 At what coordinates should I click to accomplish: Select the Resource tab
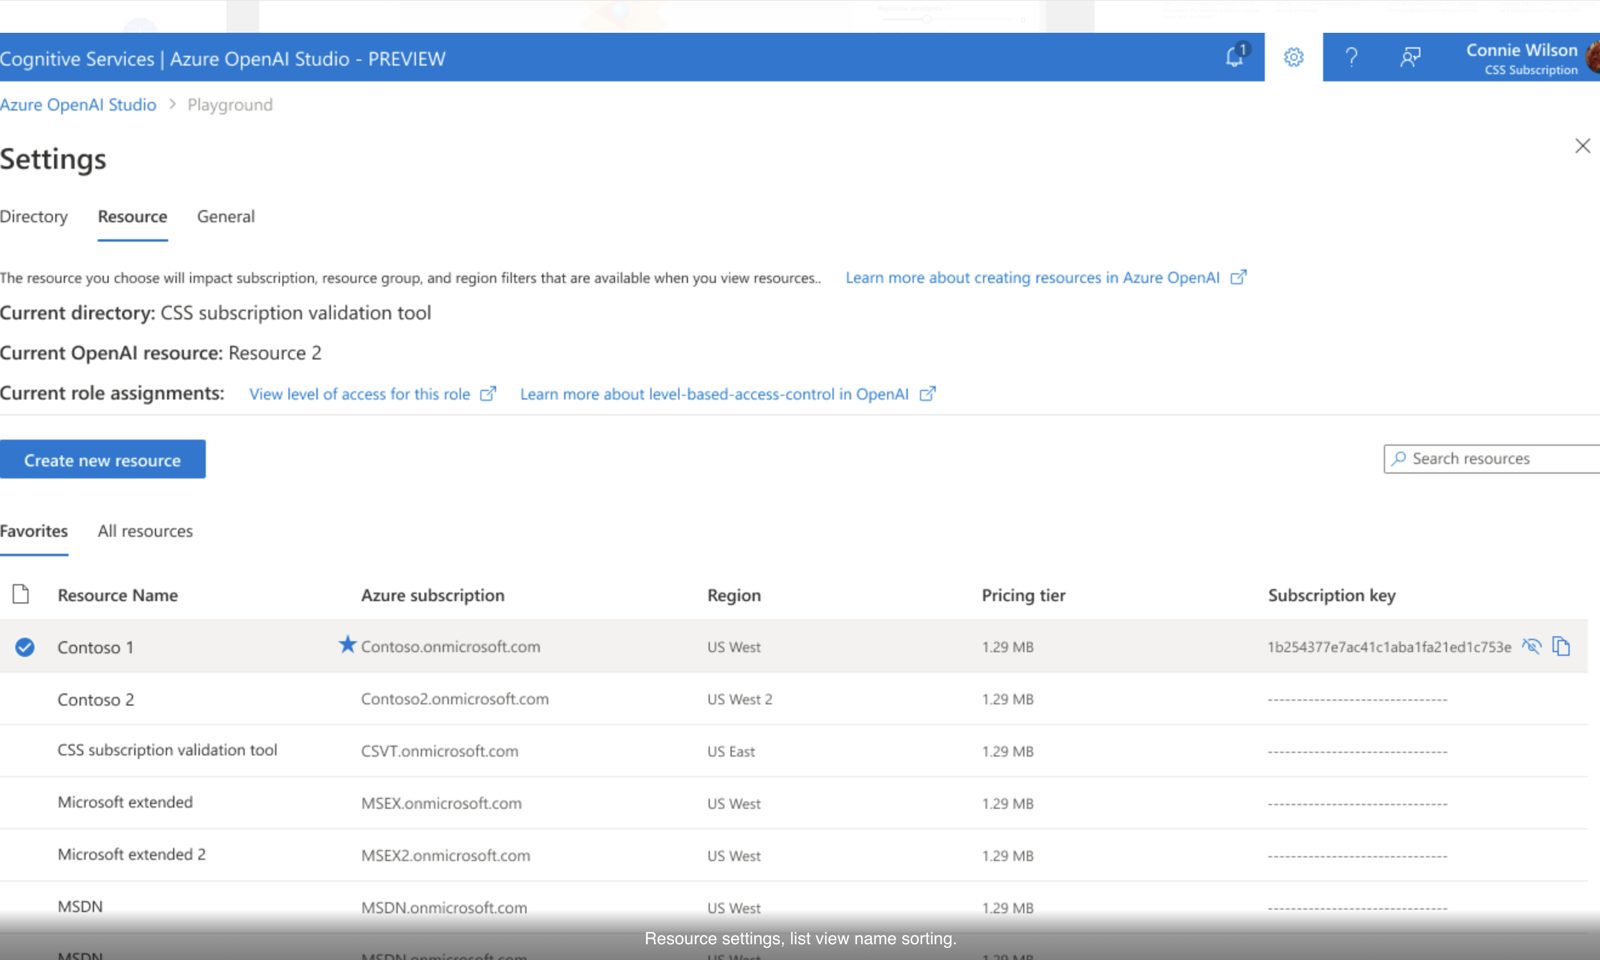(132, 217)
